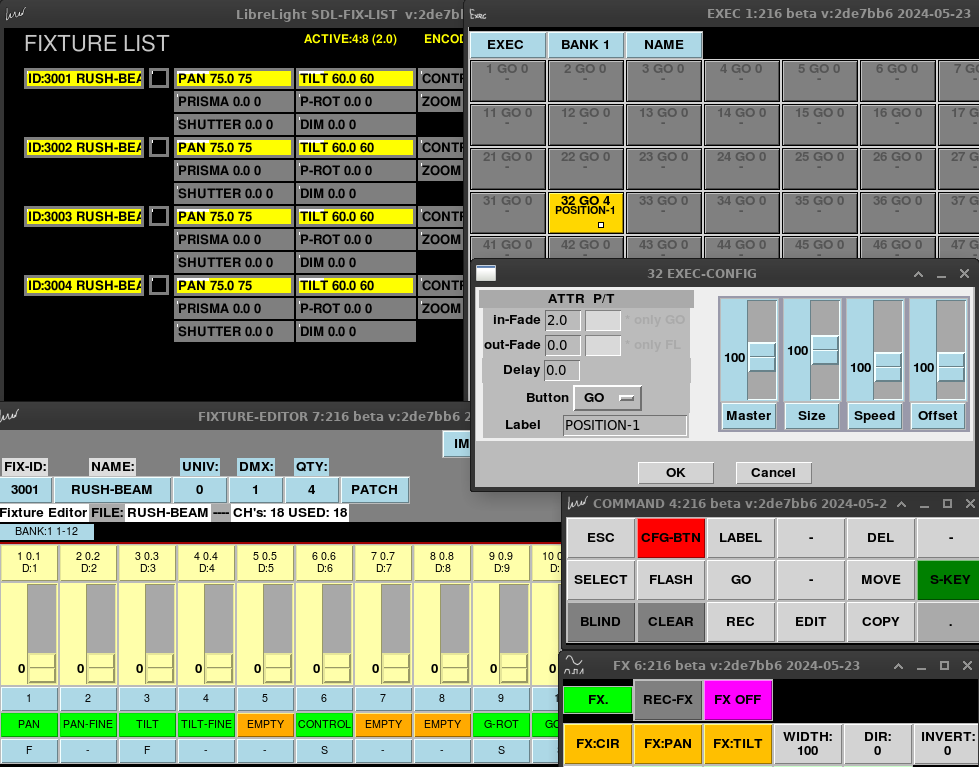This screenshot has height=767, width=979.
Task: Open the Button GO dropdown
Action: 608,397
